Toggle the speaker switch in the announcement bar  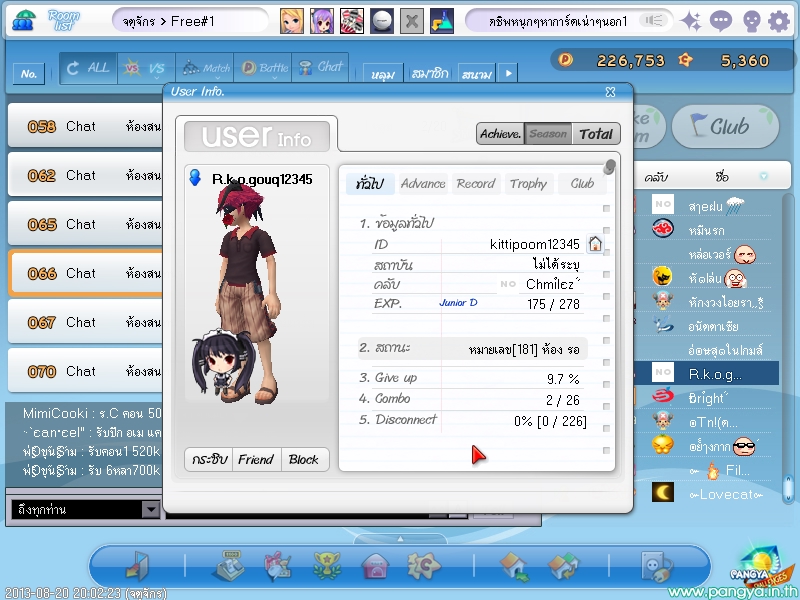coord(654,21)
